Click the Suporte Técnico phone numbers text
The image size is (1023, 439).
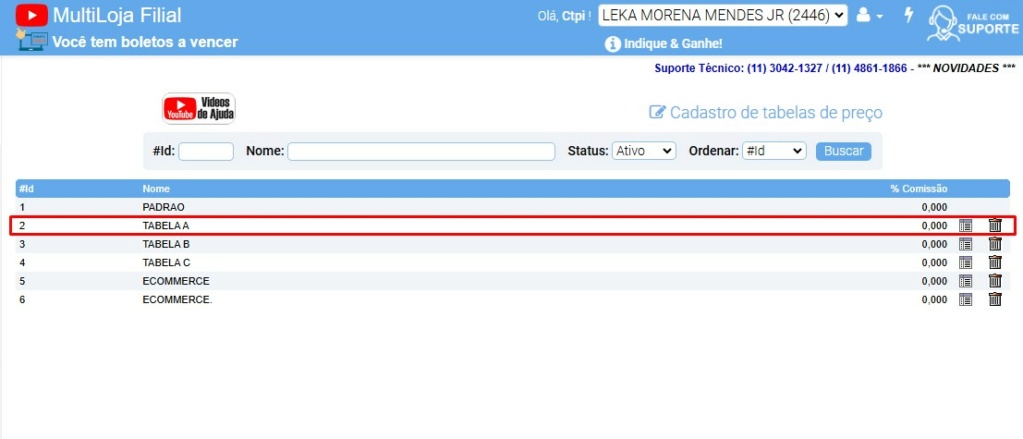pos(780,68)
